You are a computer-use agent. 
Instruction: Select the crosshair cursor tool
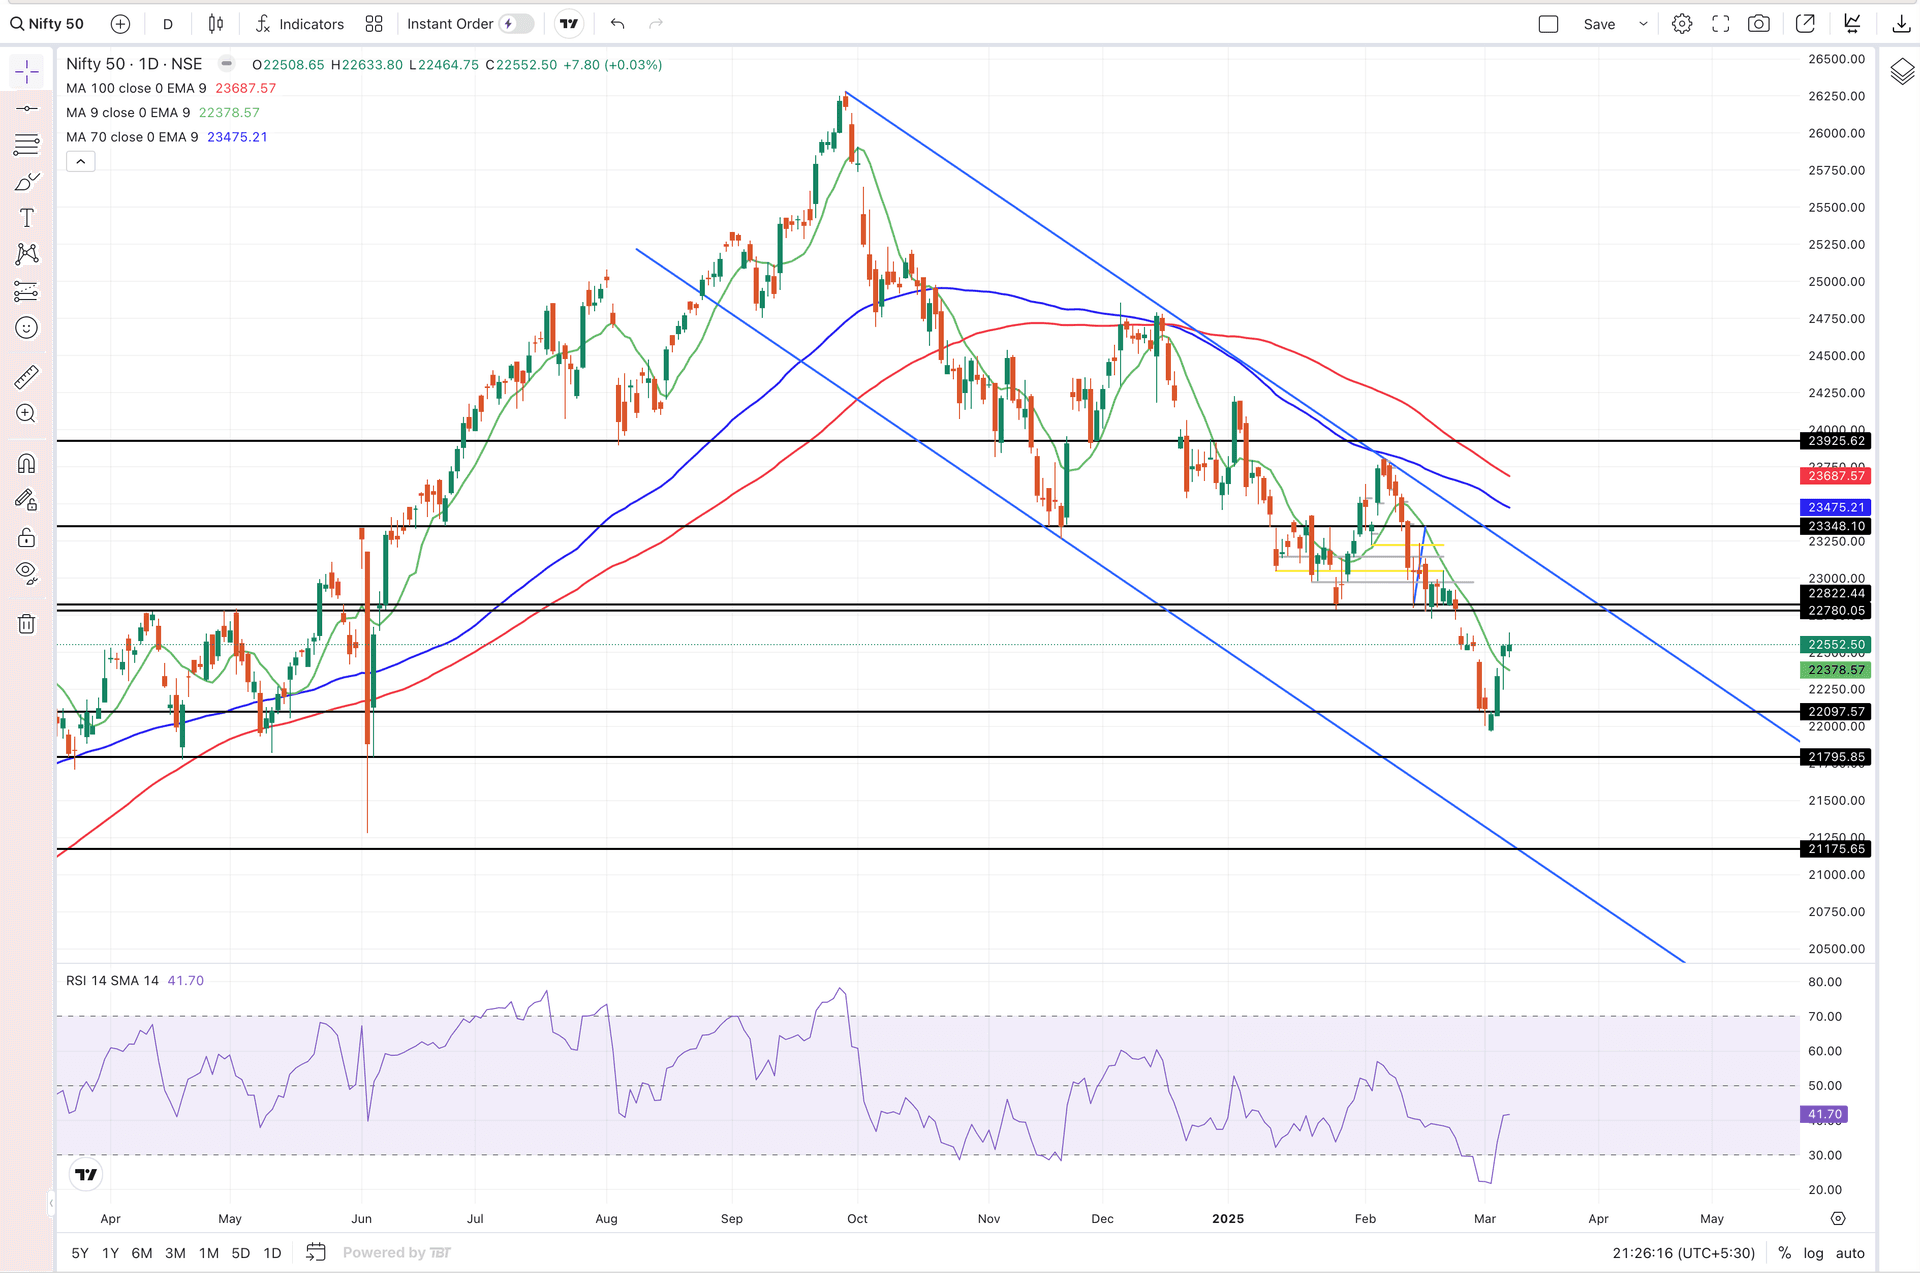click(27, 71)
